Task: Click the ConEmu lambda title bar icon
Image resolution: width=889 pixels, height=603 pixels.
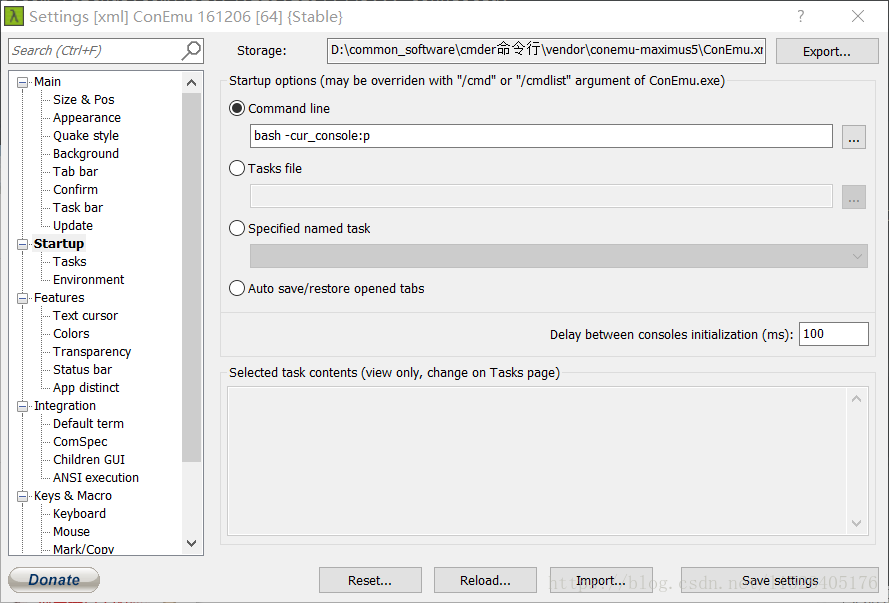Action: (14, 16)
